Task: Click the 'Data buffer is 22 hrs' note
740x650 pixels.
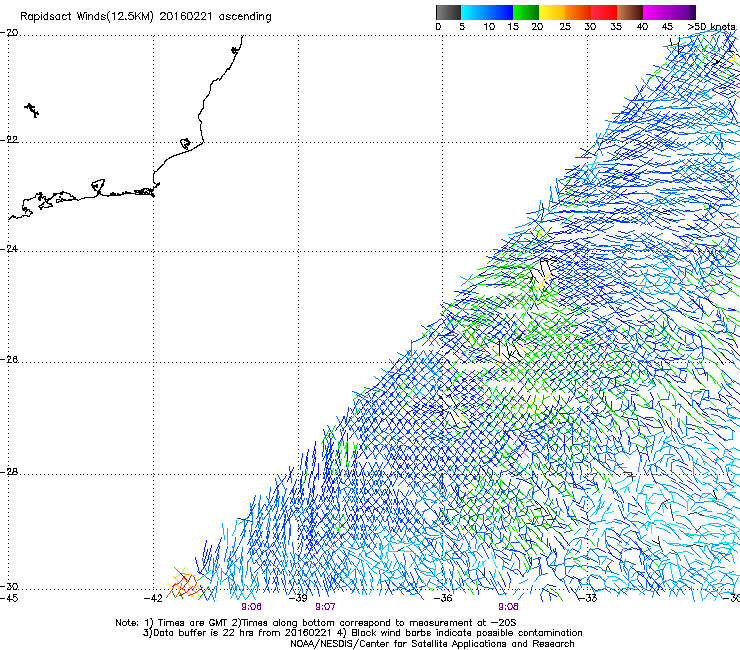Action: pos(238,633)
